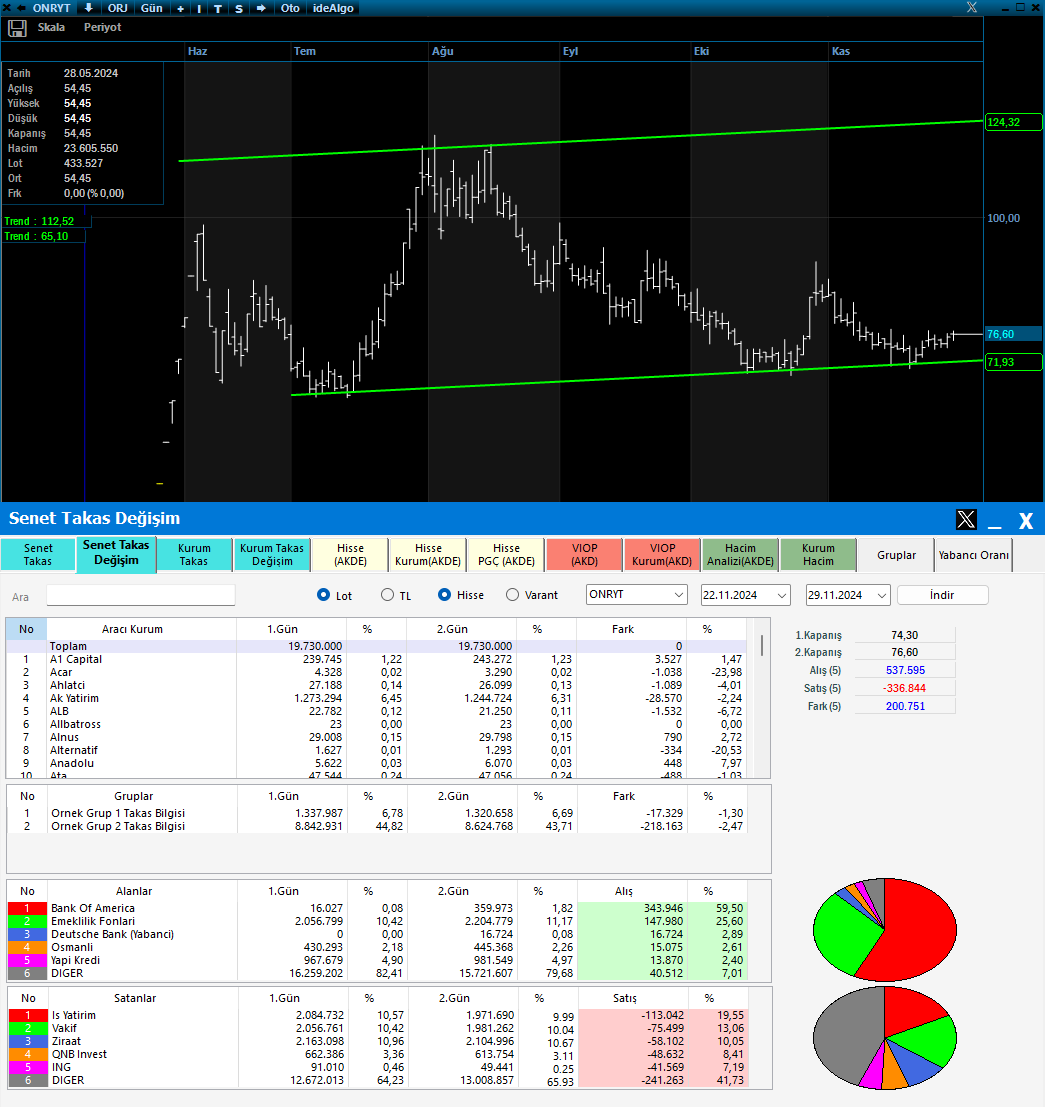Switch to the Kurum Hacim tab
The height and width of the screenshot is (1107, 1045).
tap(818, 554)
